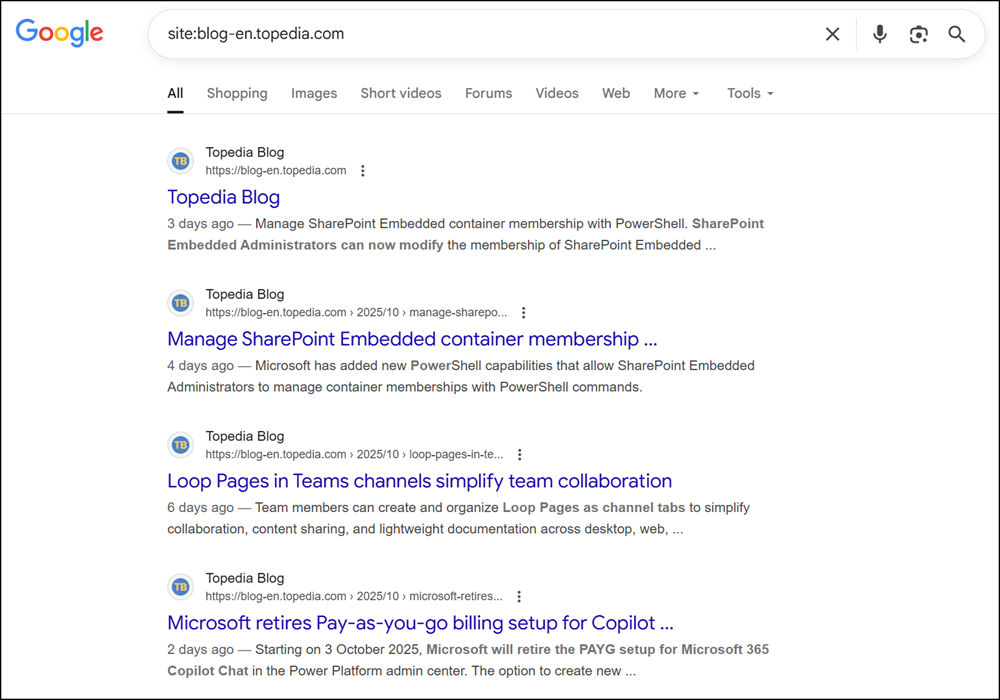Open Loop Pages in Teams channels article
Viewport: 1000px width, 700px height.
[419, 481]
